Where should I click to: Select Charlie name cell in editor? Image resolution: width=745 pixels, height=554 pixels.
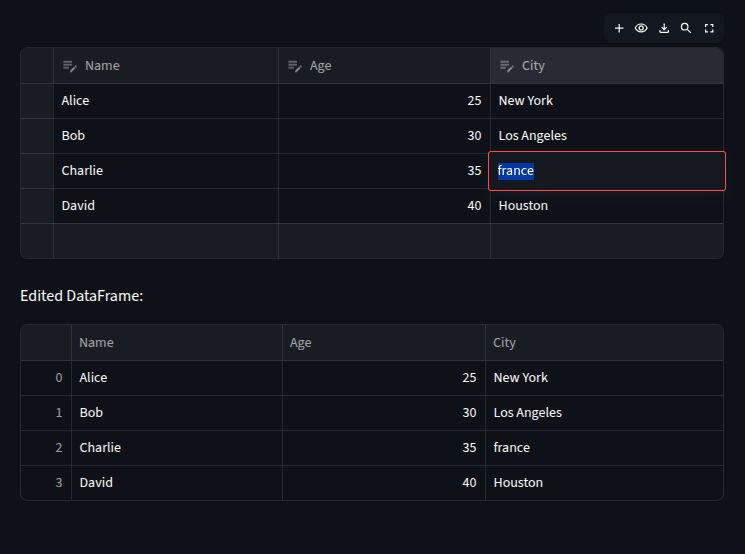(x=166, y=171)
